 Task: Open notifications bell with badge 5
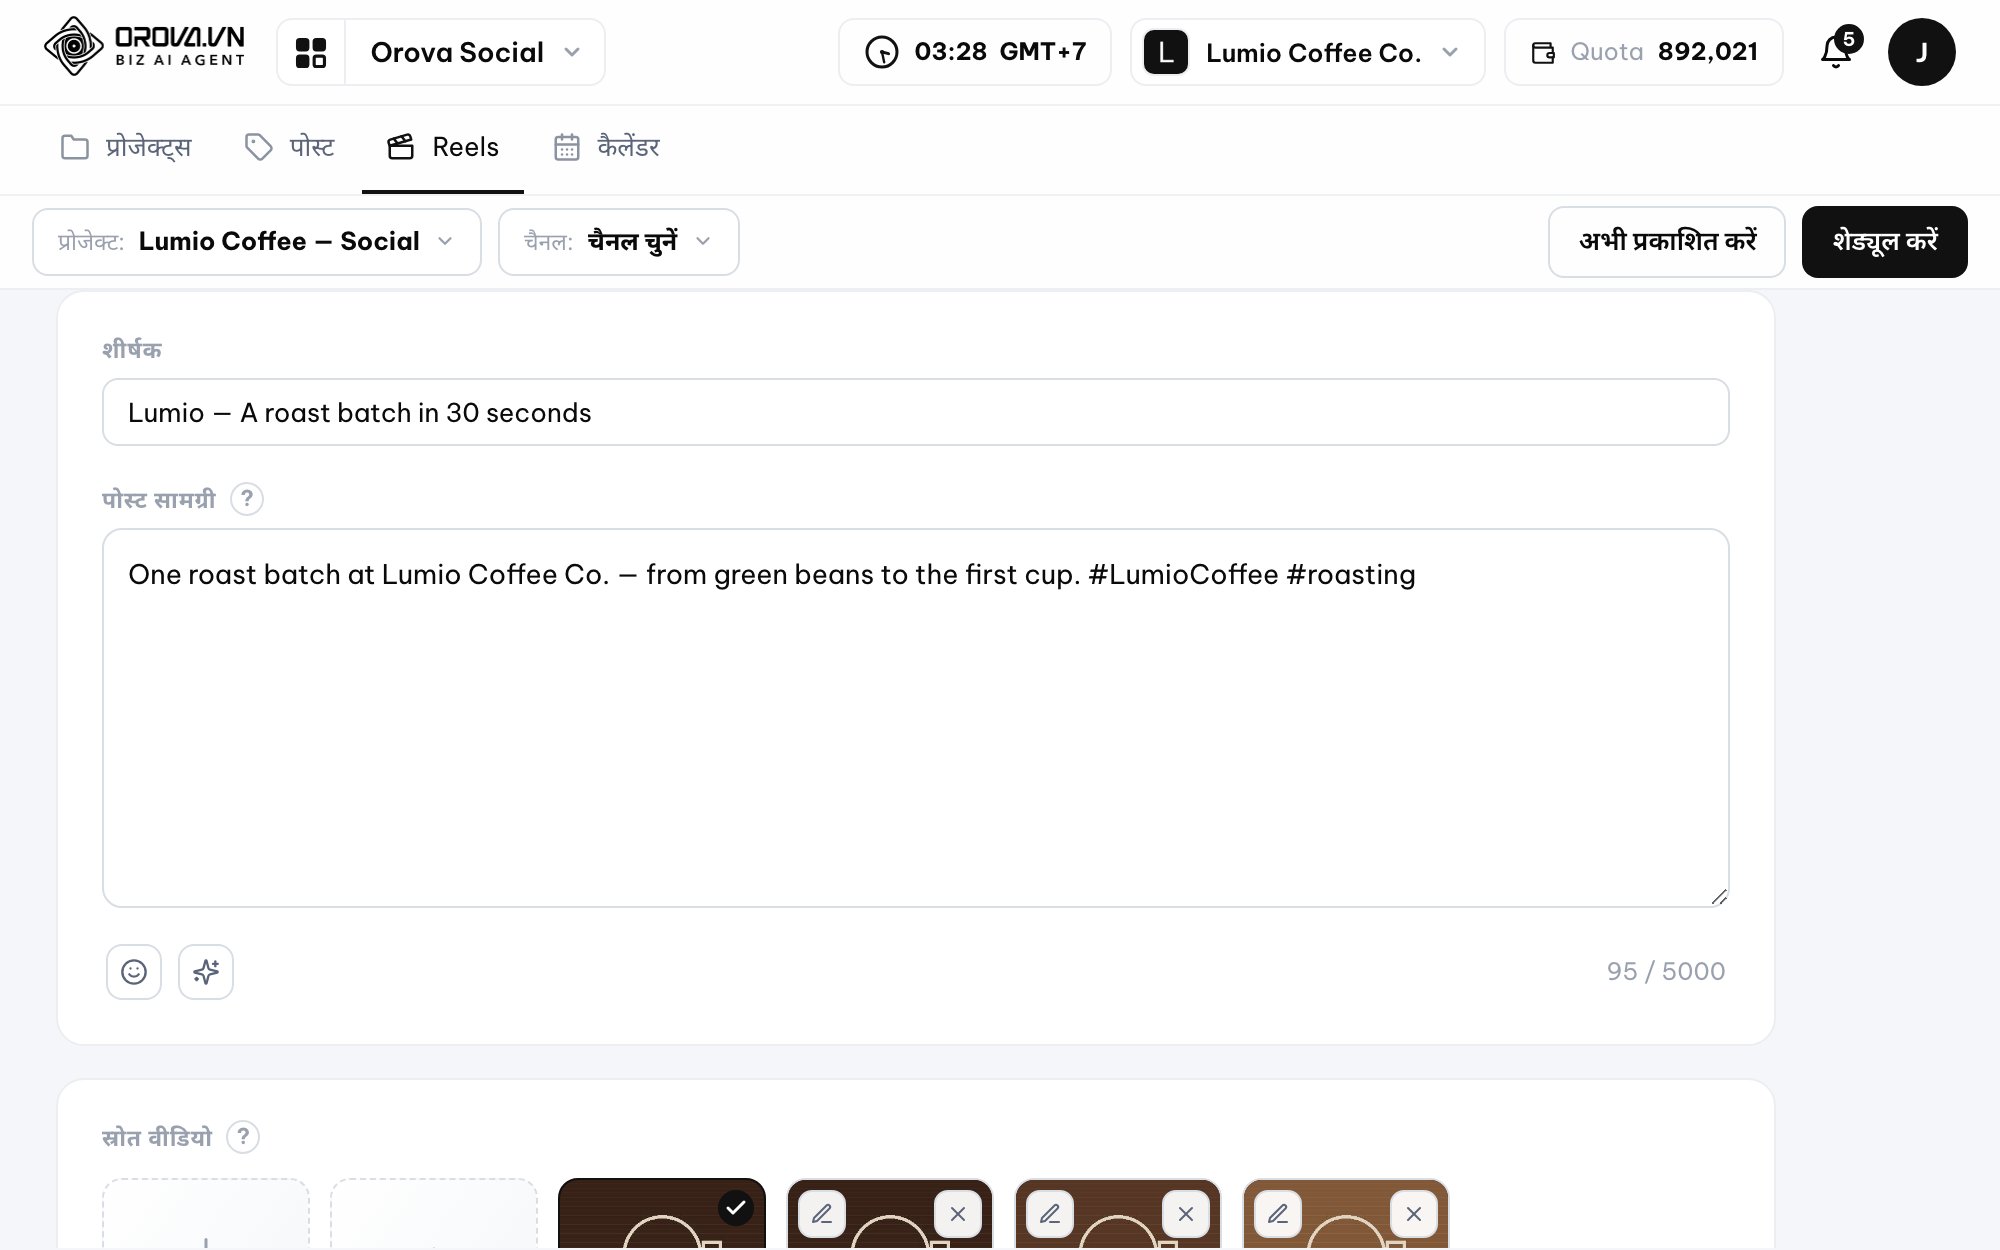pyautogui.click(x=1838, y=50)
